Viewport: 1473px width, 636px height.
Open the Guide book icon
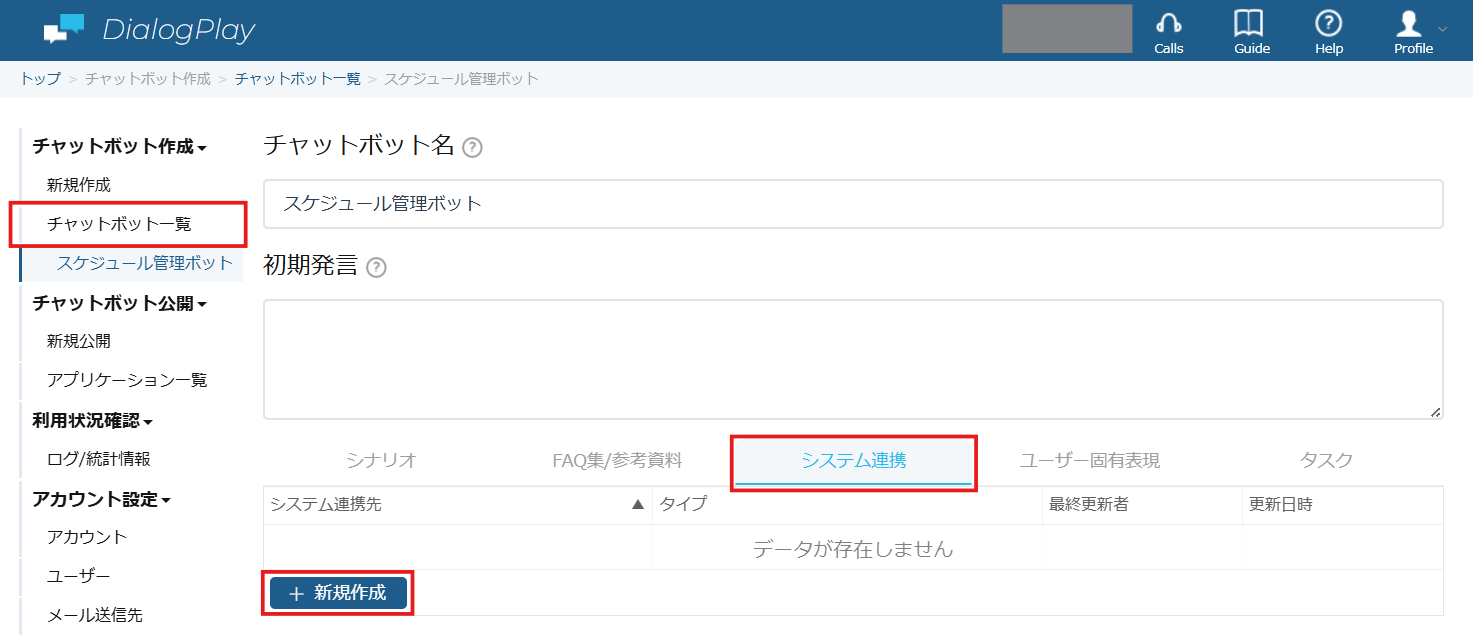(x=1249, y=24)
